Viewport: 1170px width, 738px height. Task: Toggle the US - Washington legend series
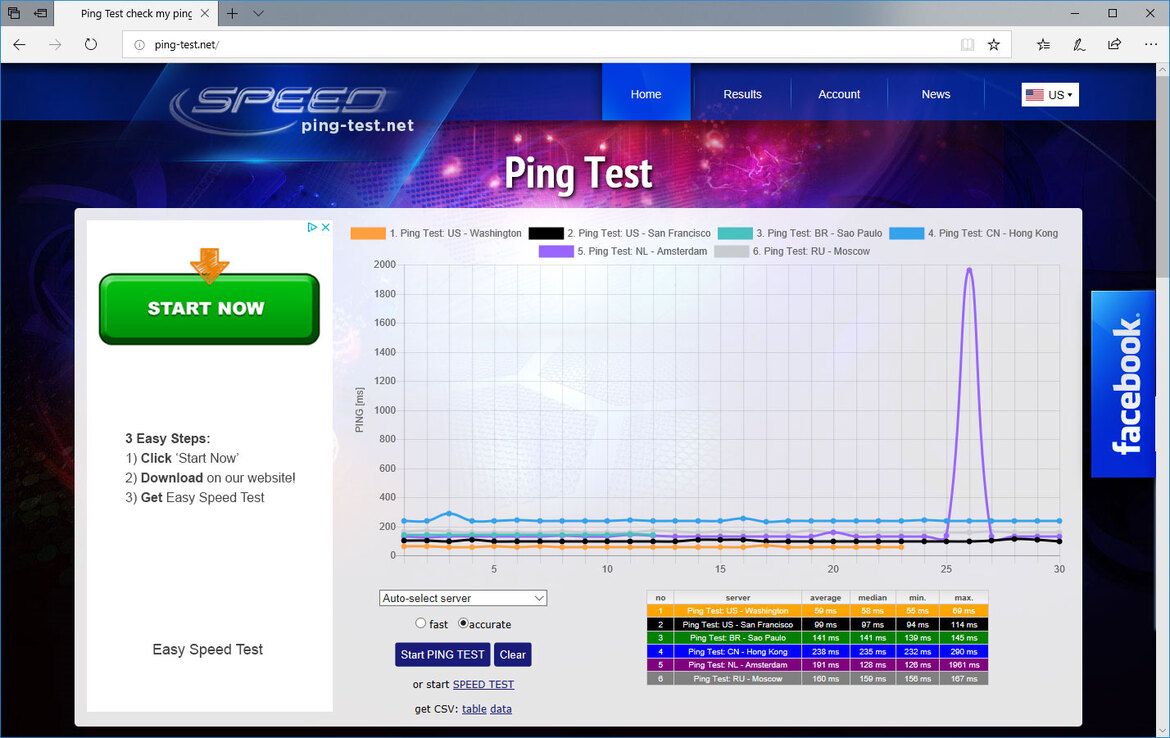tap(436, 234)
